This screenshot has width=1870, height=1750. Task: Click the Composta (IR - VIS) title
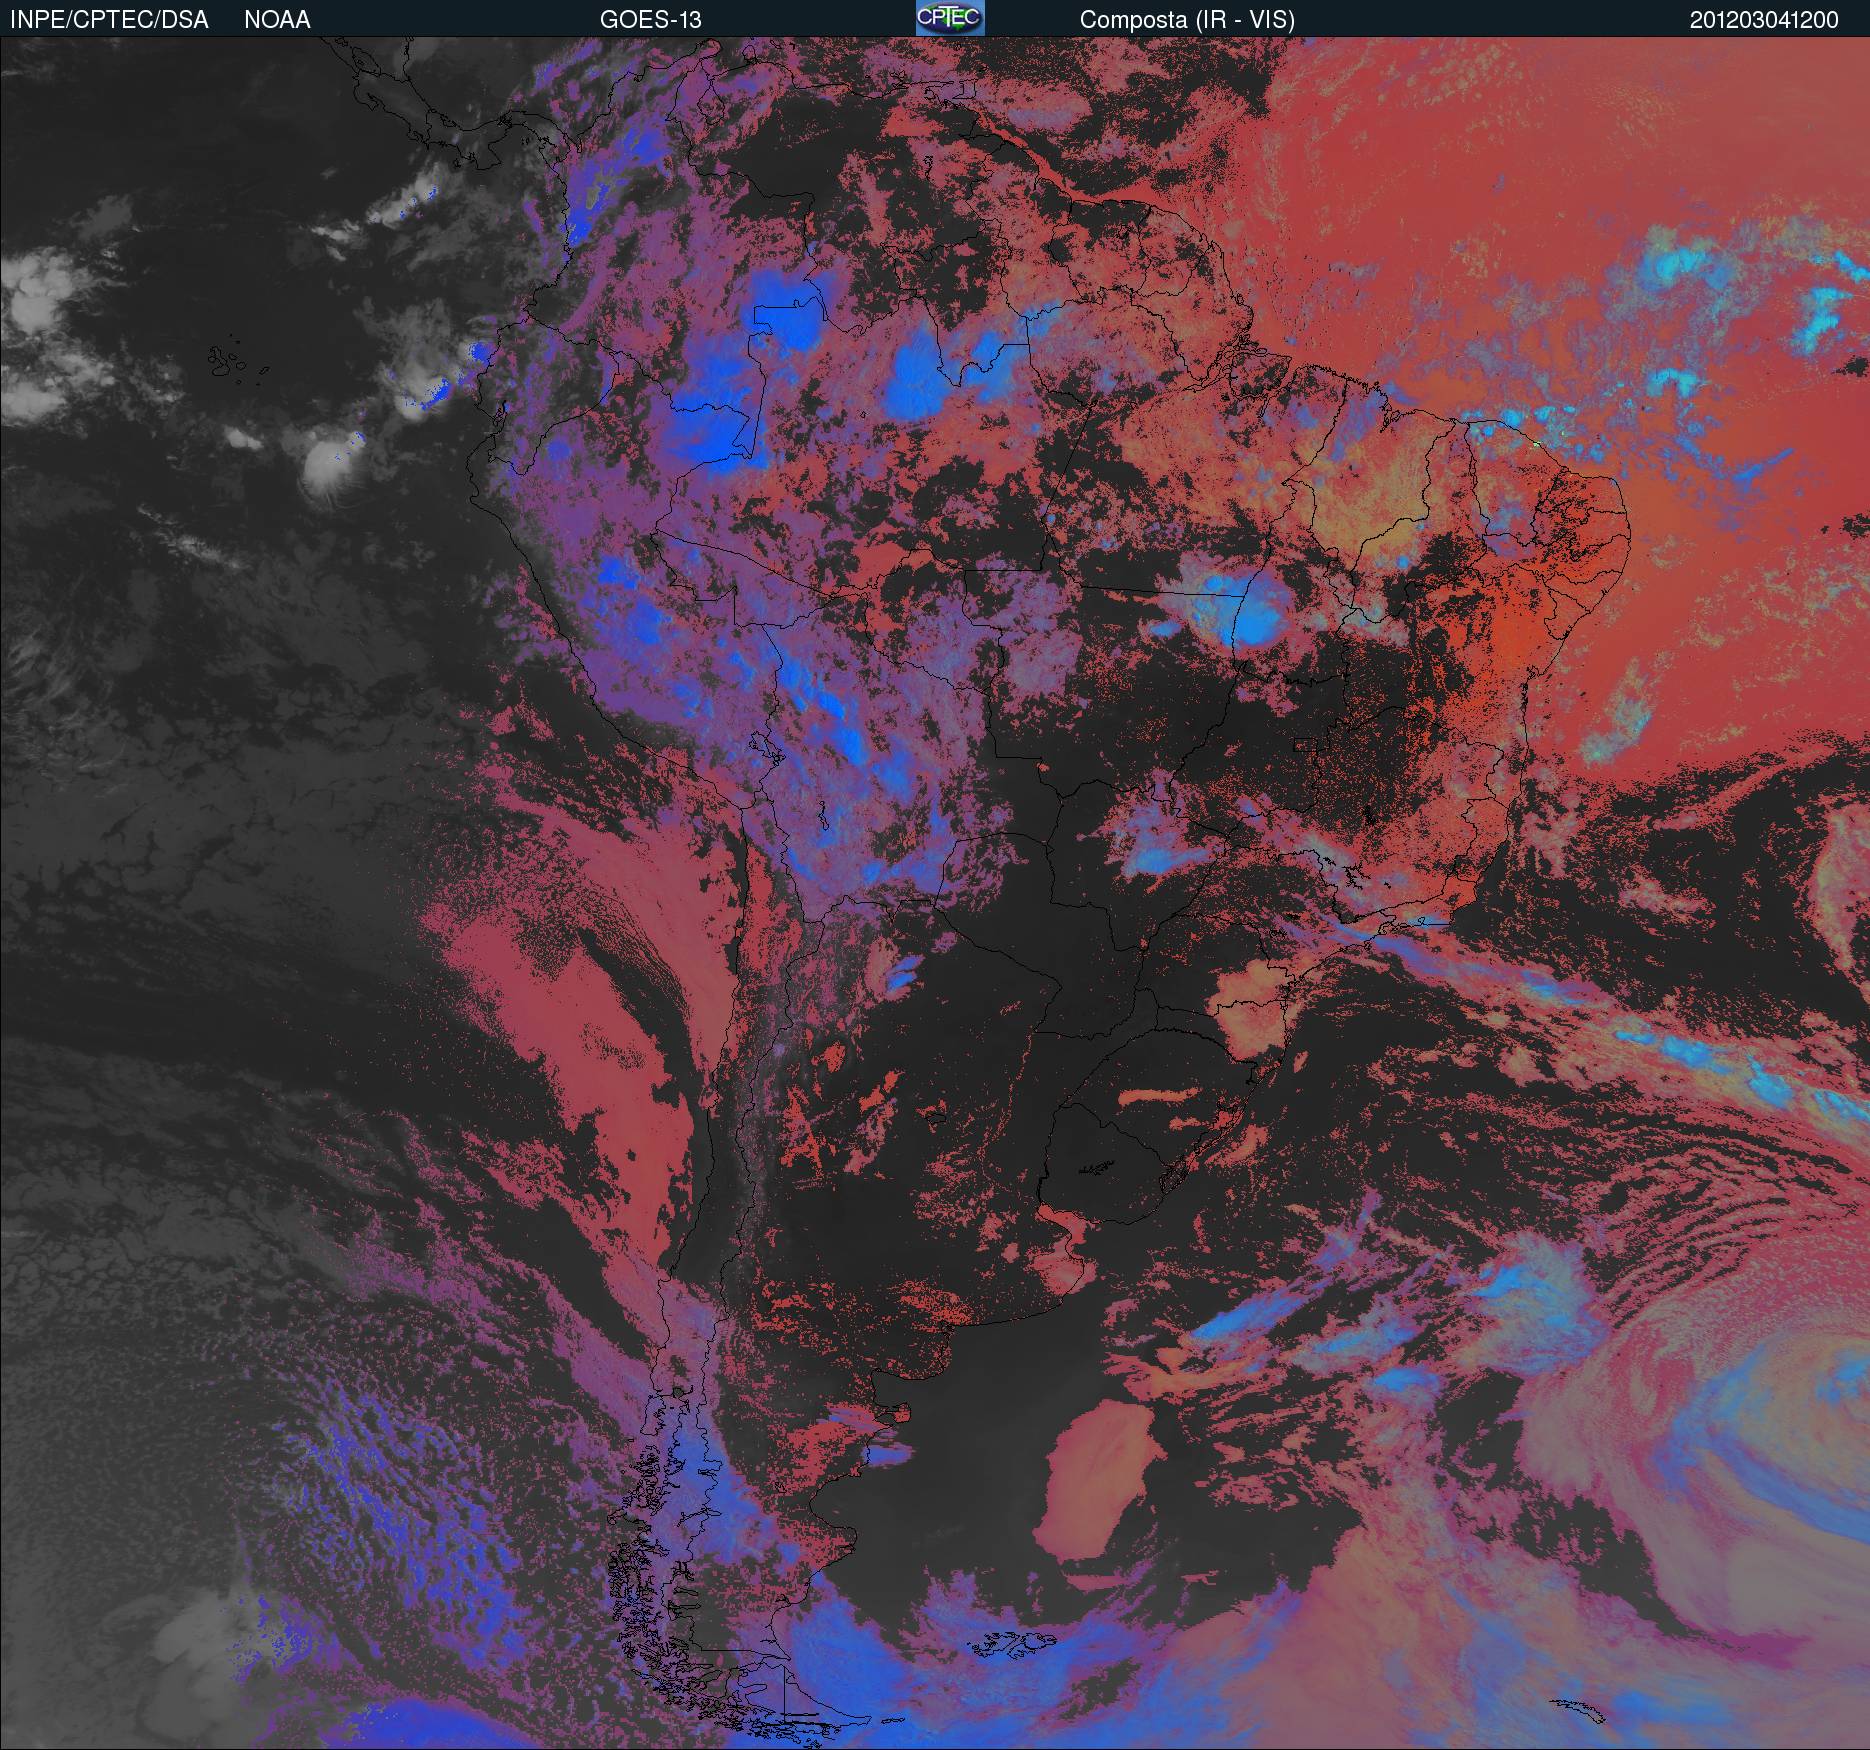pyautogui.click(x=1187, y=20)
